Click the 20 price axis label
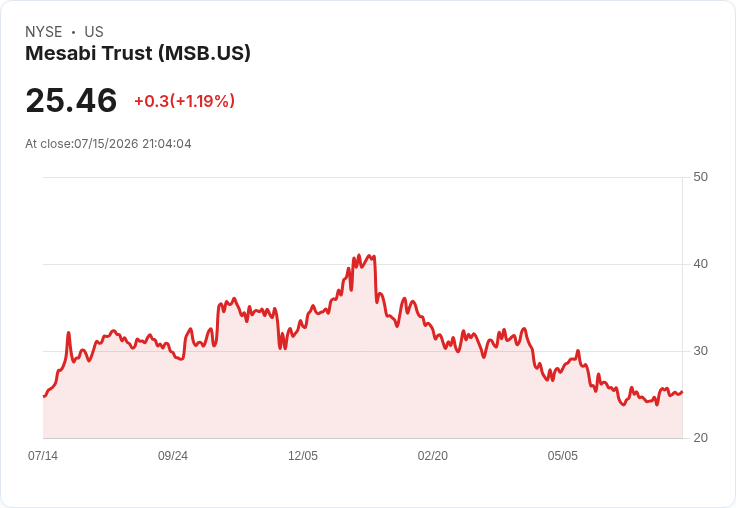The height and width of the screenshot is (508, 736). 700,438
